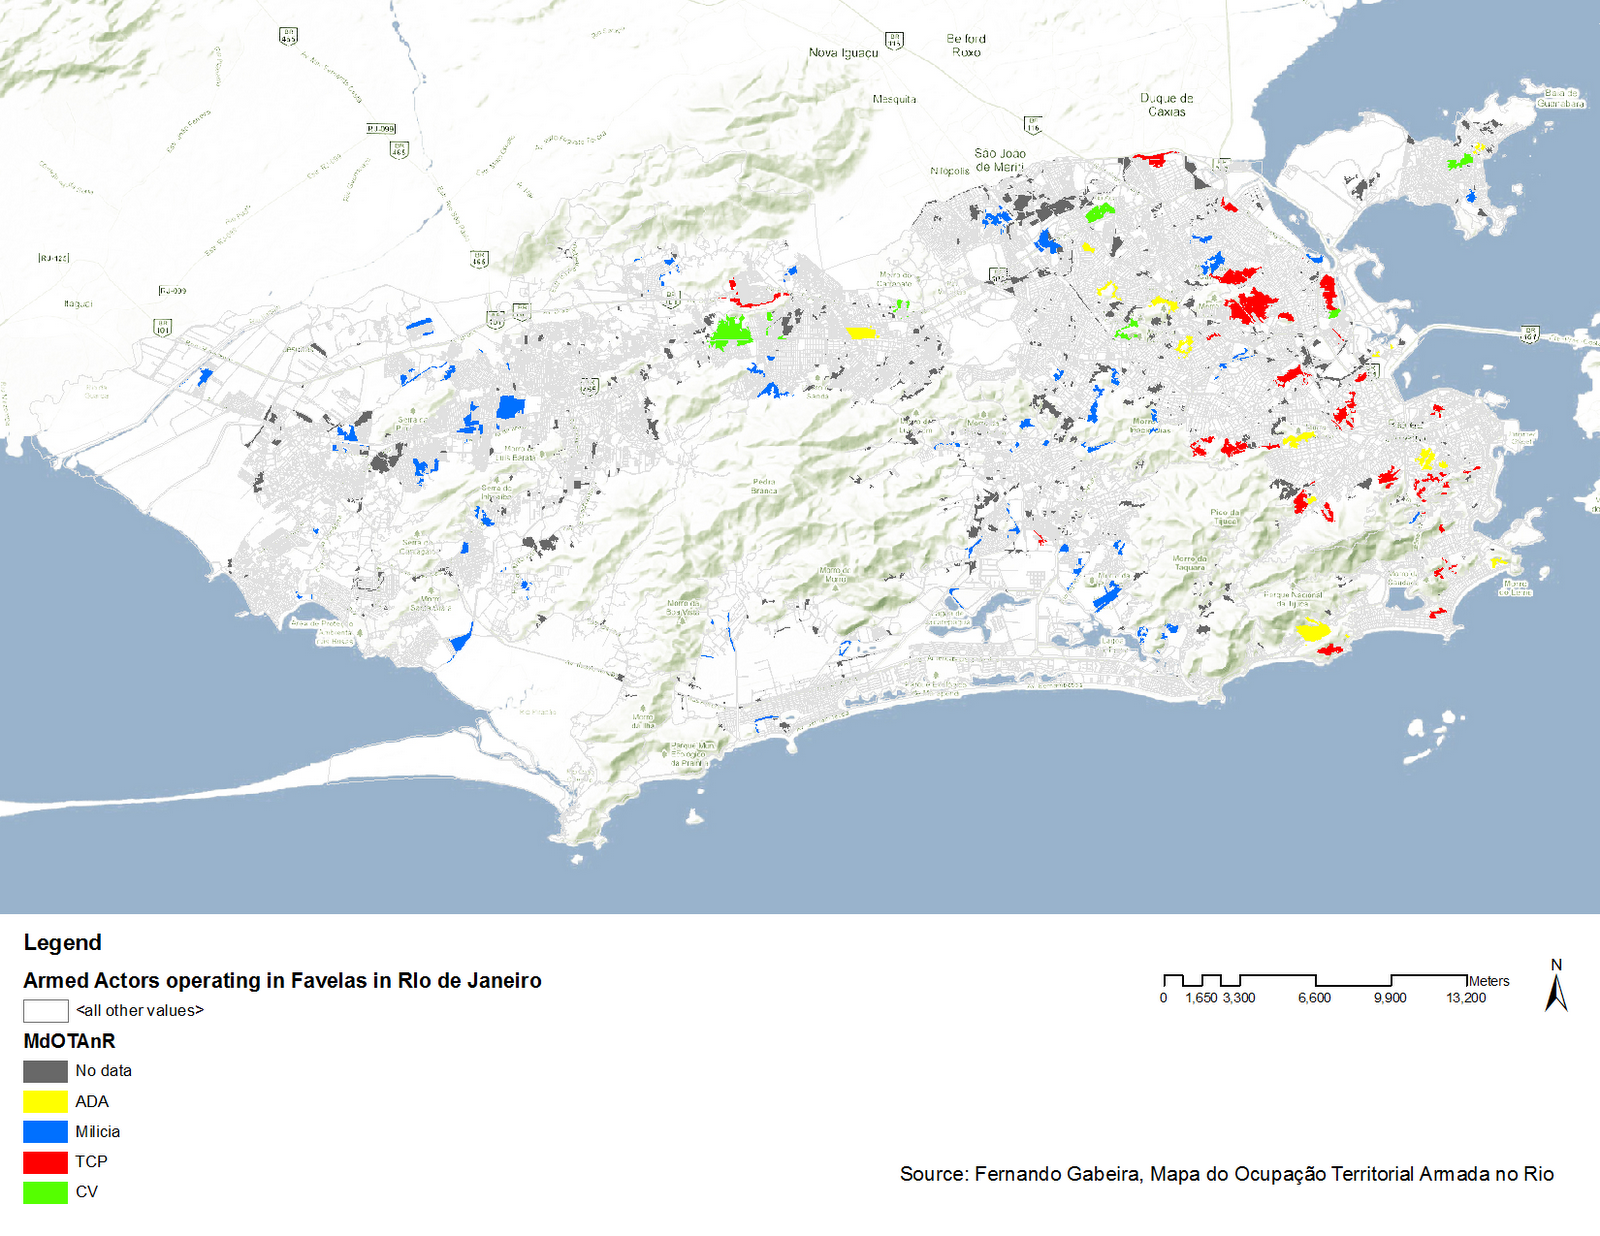
Task: Click the ADA legend label
Action: [92, 1102]
